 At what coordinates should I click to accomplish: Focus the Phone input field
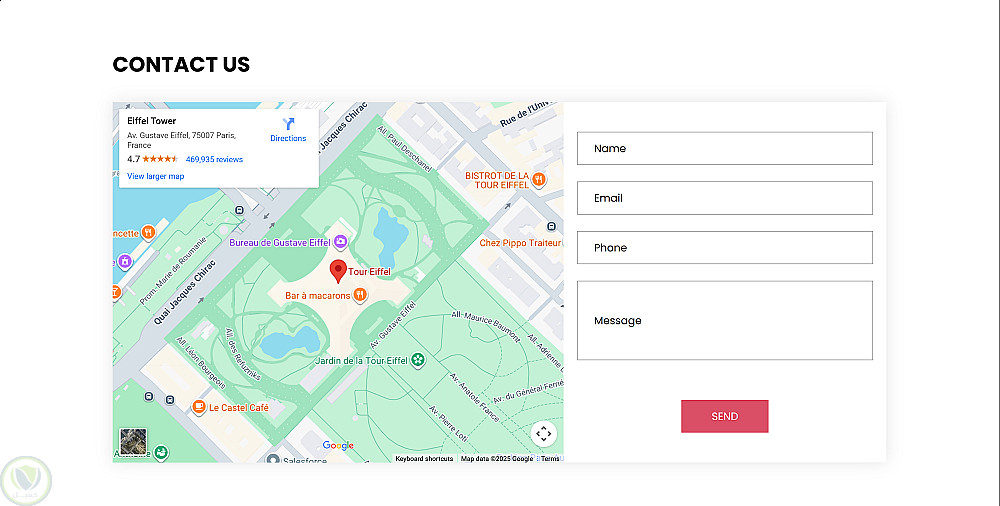pyautogui.click(x=724, y=248)
